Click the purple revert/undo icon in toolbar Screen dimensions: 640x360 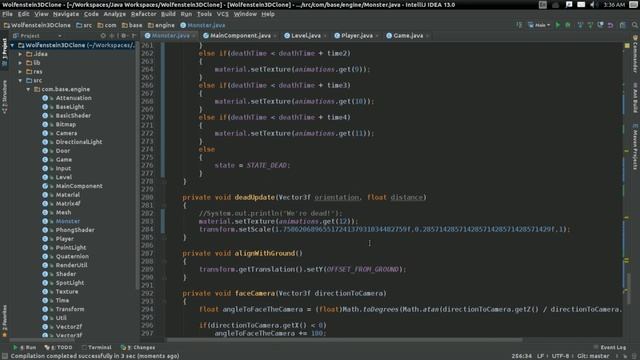[610, 25]
